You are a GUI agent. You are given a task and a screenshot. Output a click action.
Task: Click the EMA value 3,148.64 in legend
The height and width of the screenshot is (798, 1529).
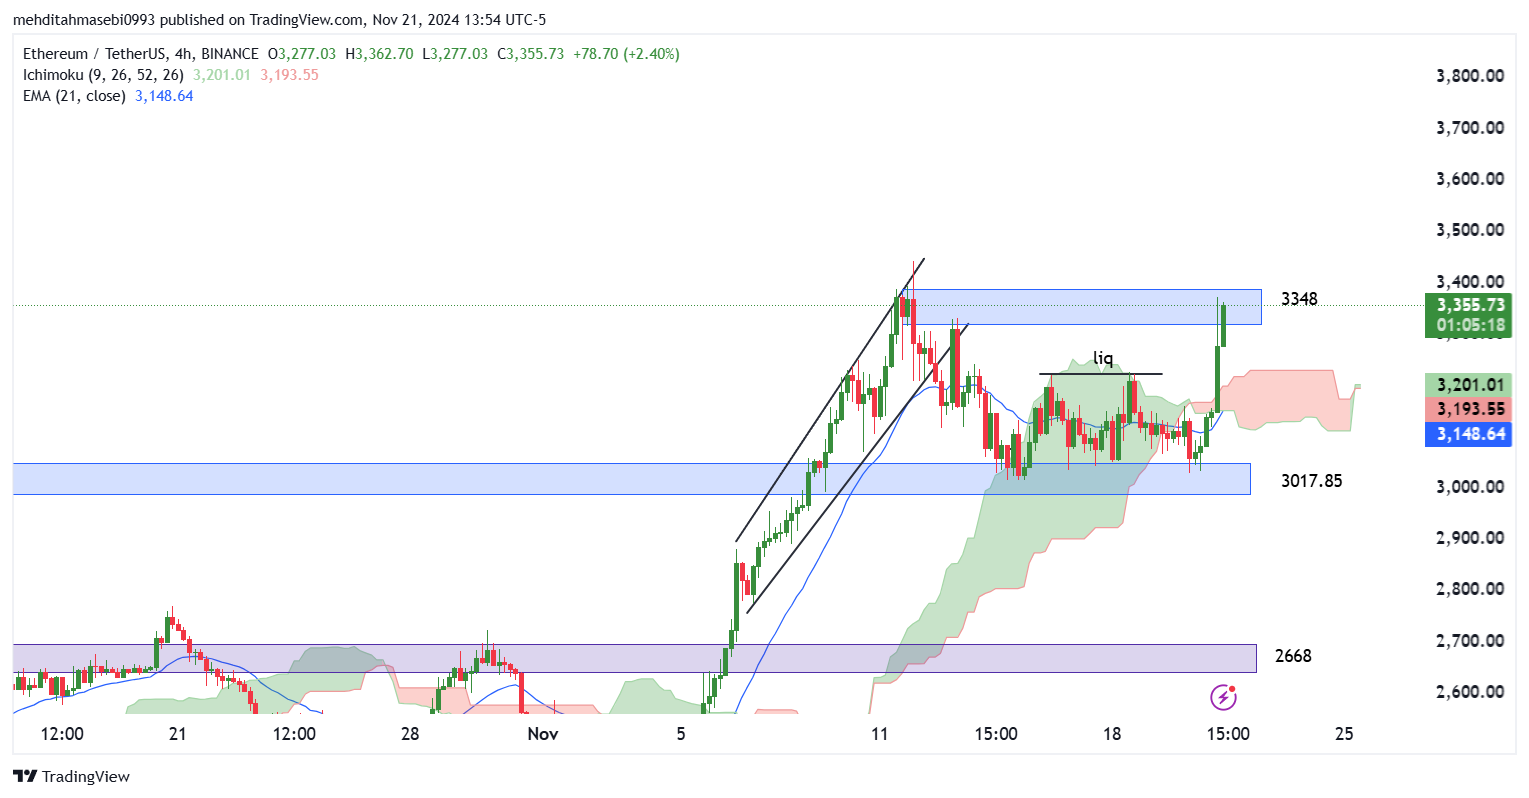click(x=164, y=96)
